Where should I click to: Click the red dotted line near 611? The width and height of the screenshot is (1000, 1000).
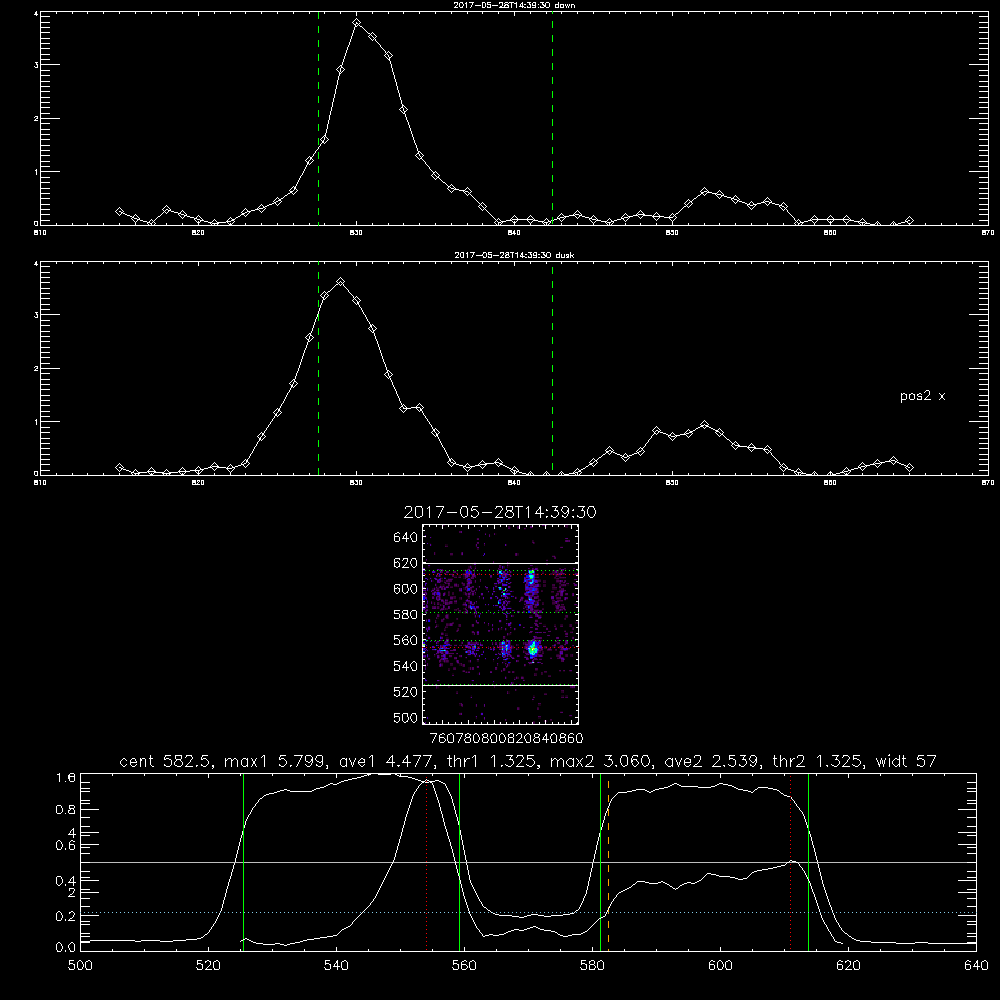click(791, 861)
